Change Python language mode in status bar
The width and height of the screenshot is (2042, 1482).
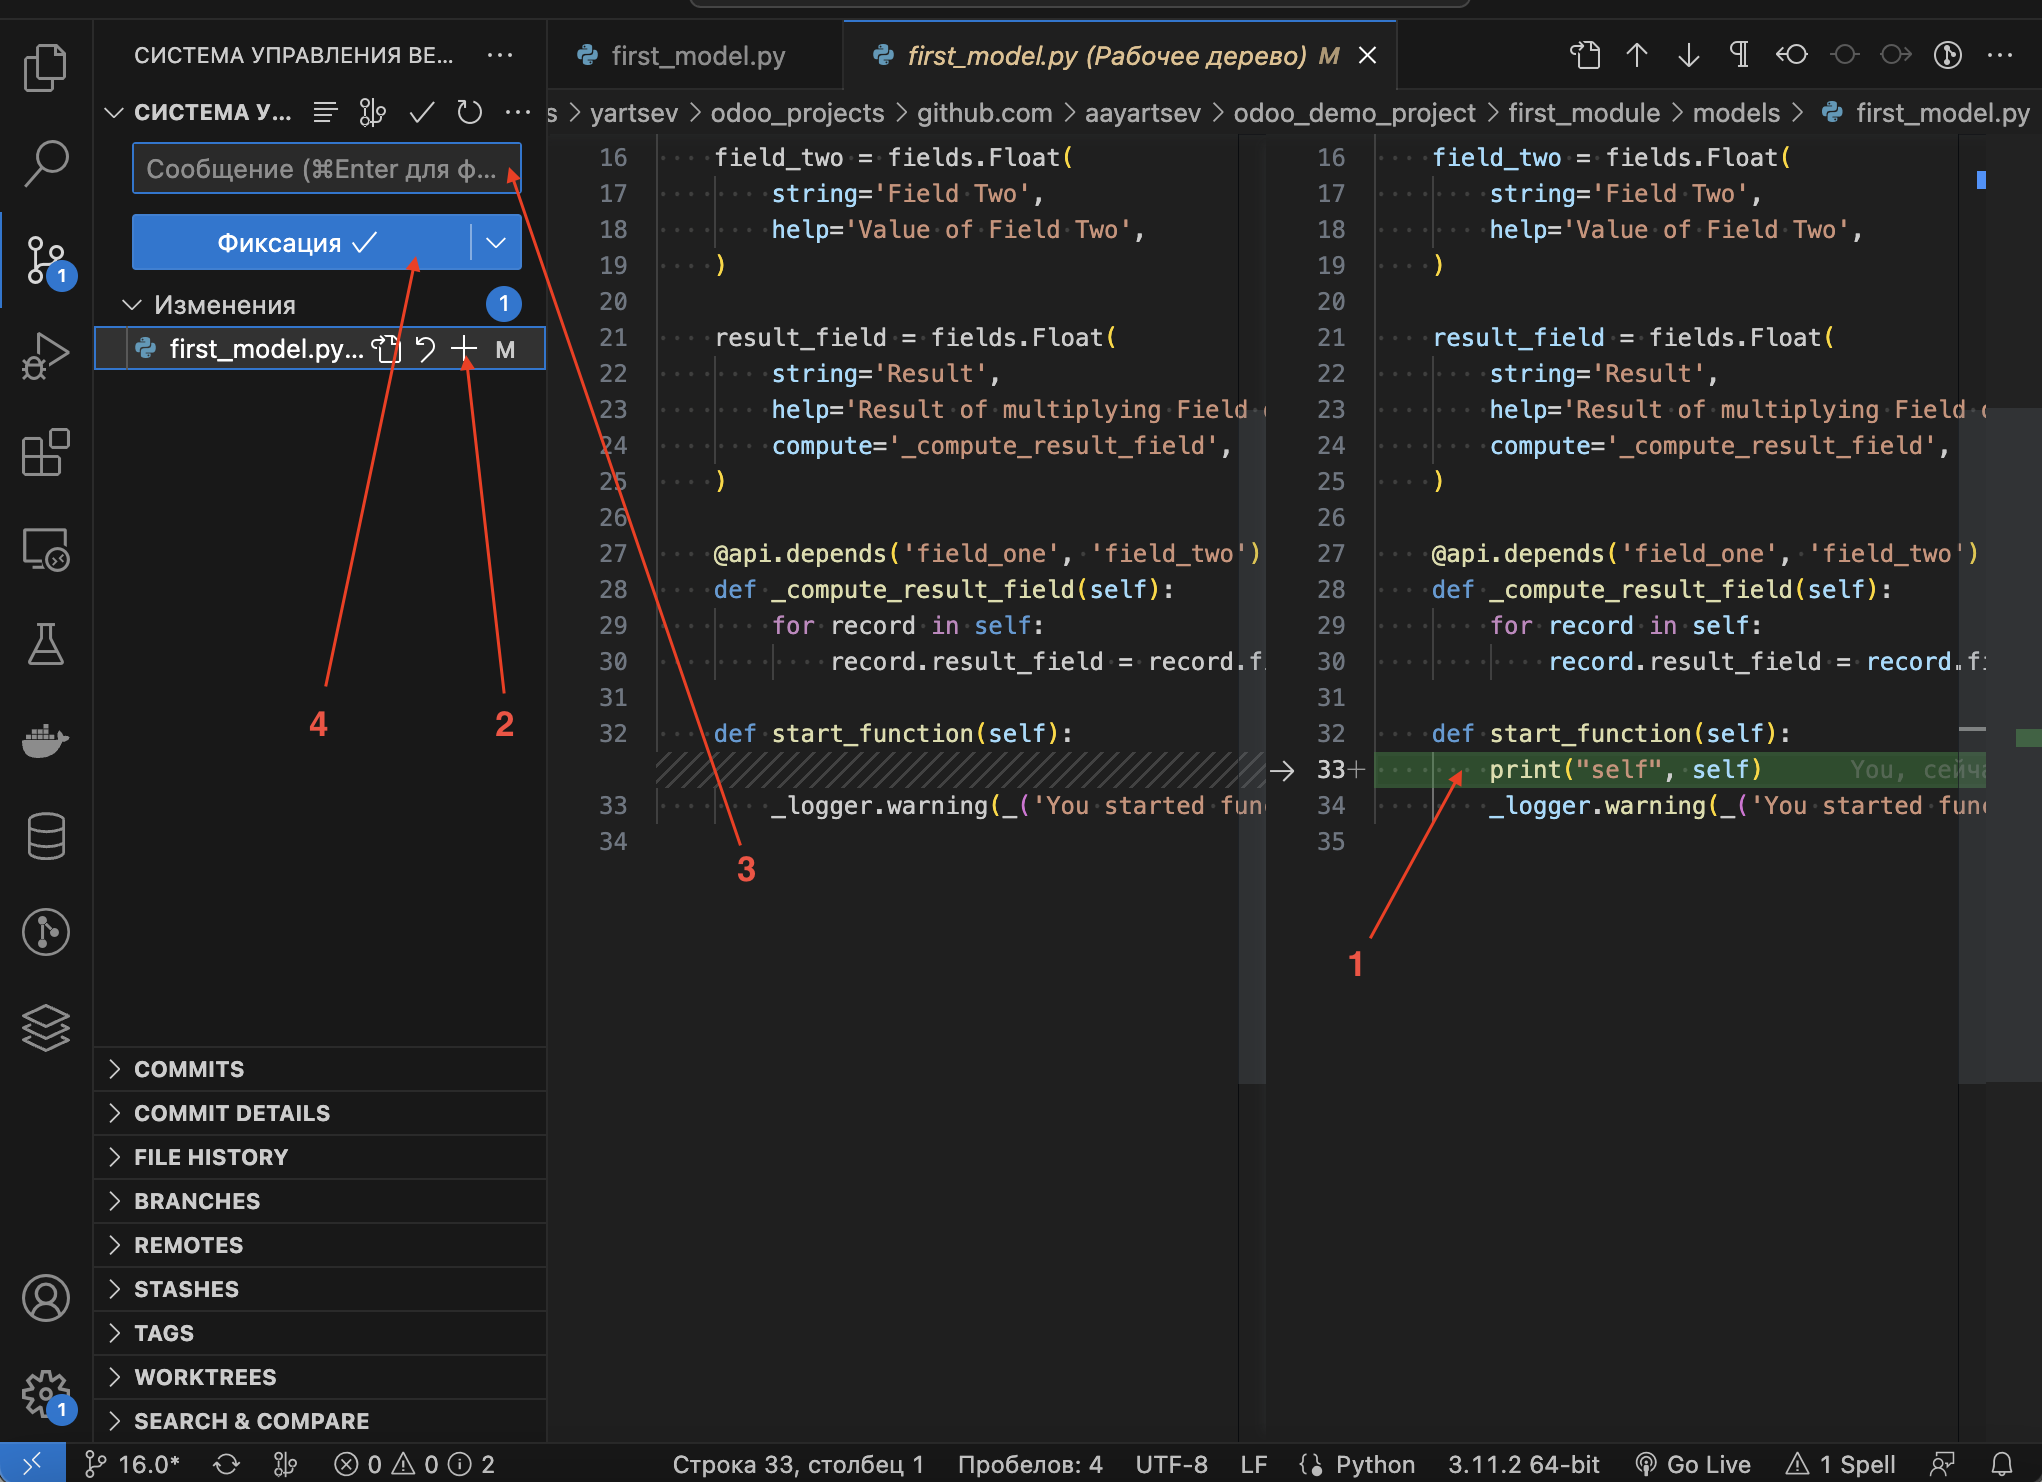(1375, 1464)
